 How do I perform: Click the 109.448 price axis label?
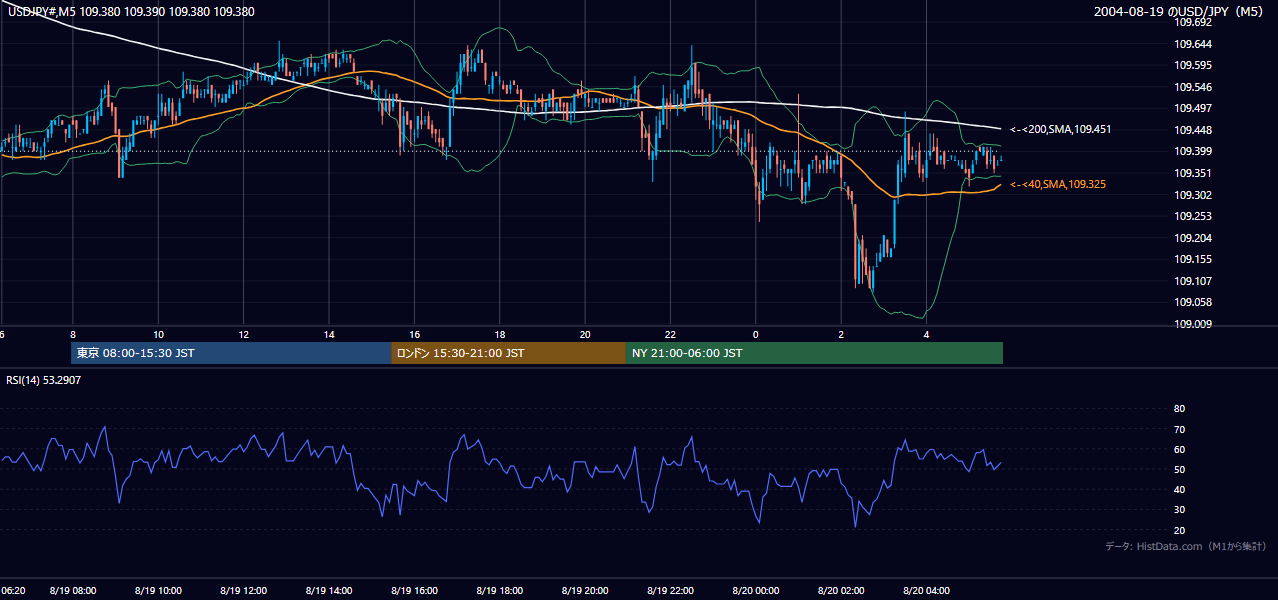(1192, 130)
